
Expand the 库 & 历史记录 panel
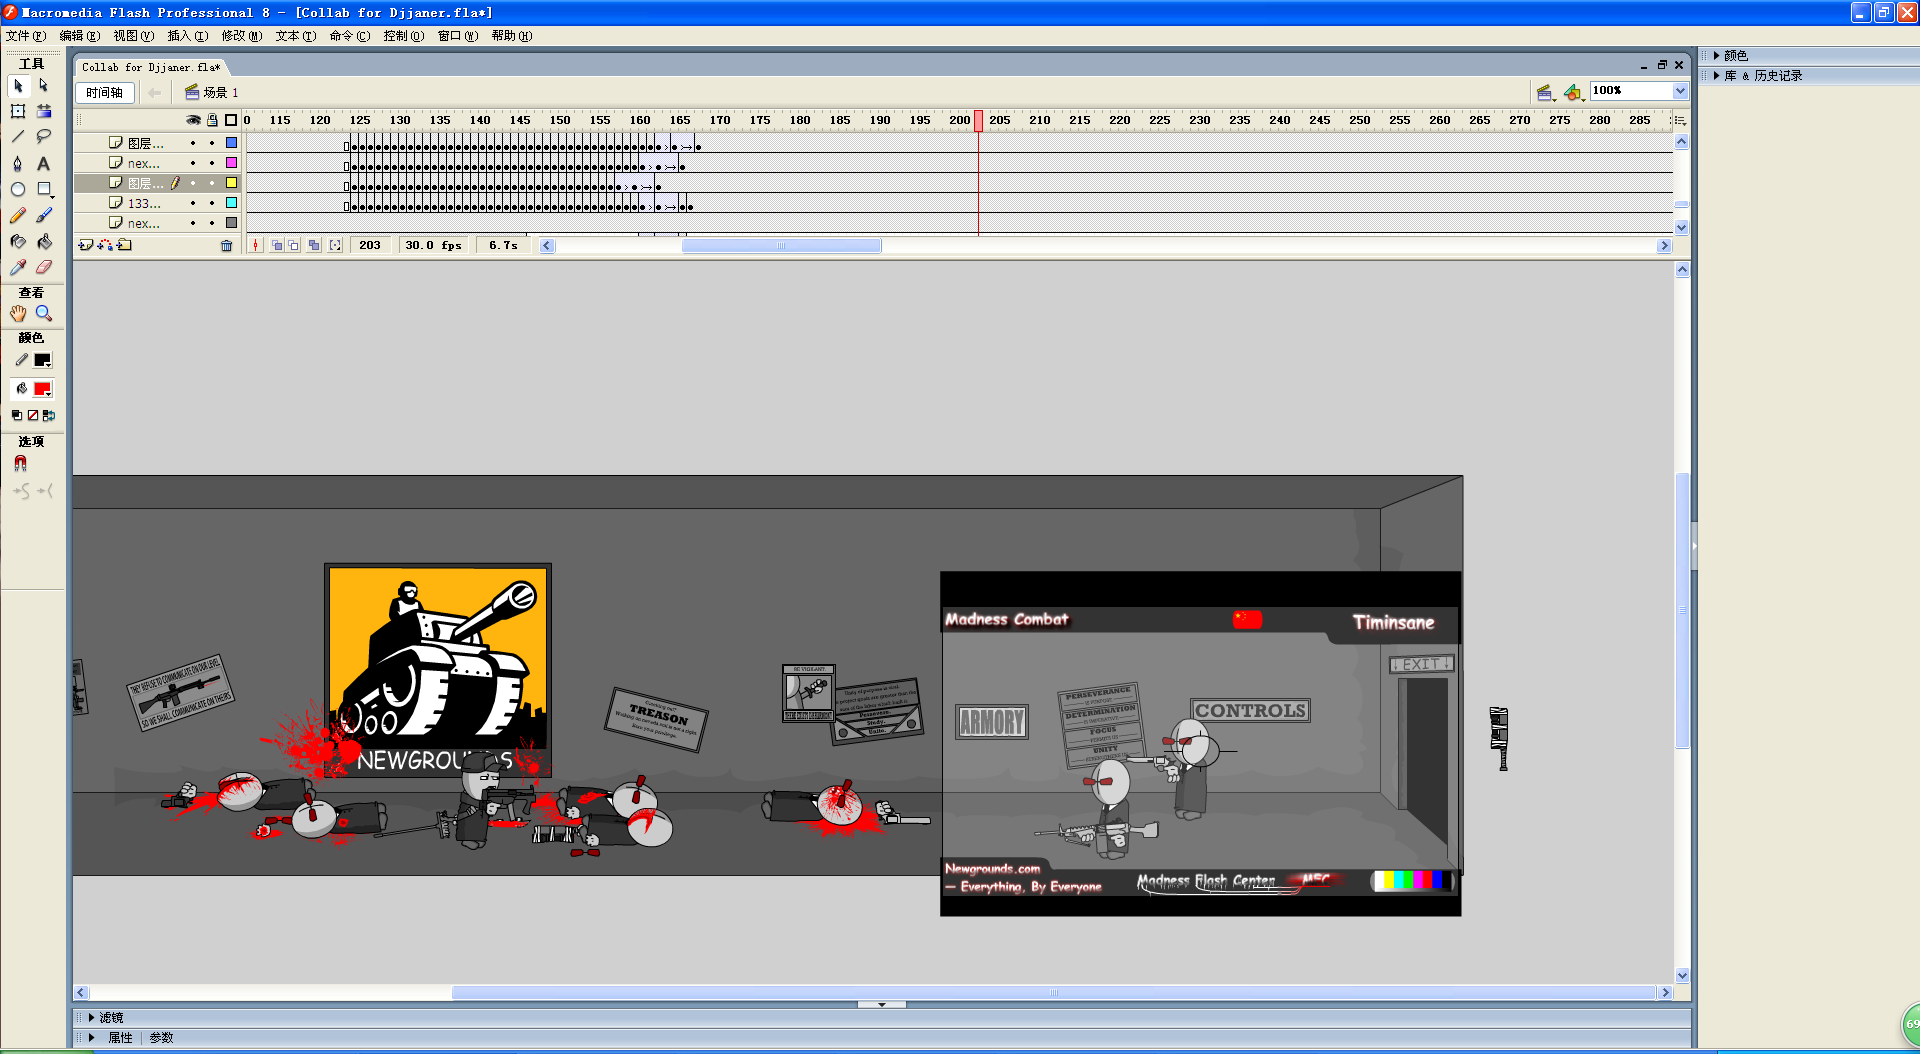(1716, 76)
